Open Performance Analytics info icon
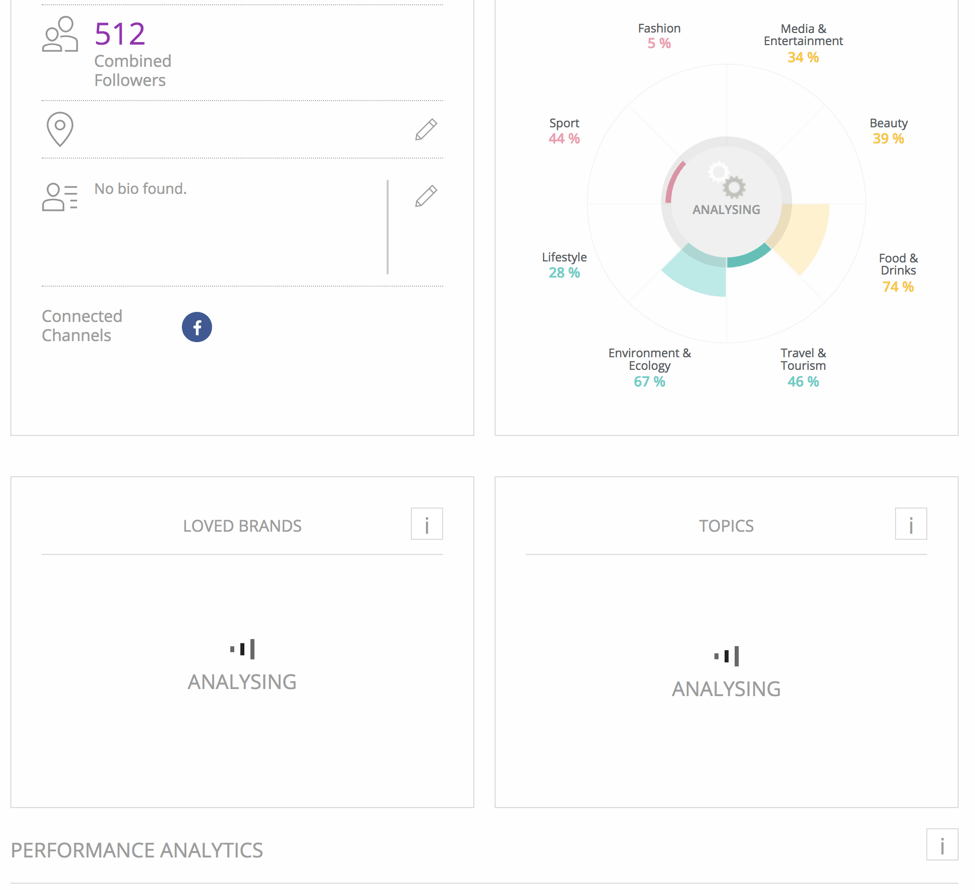975x890 pixels. (x=941, y=845)
